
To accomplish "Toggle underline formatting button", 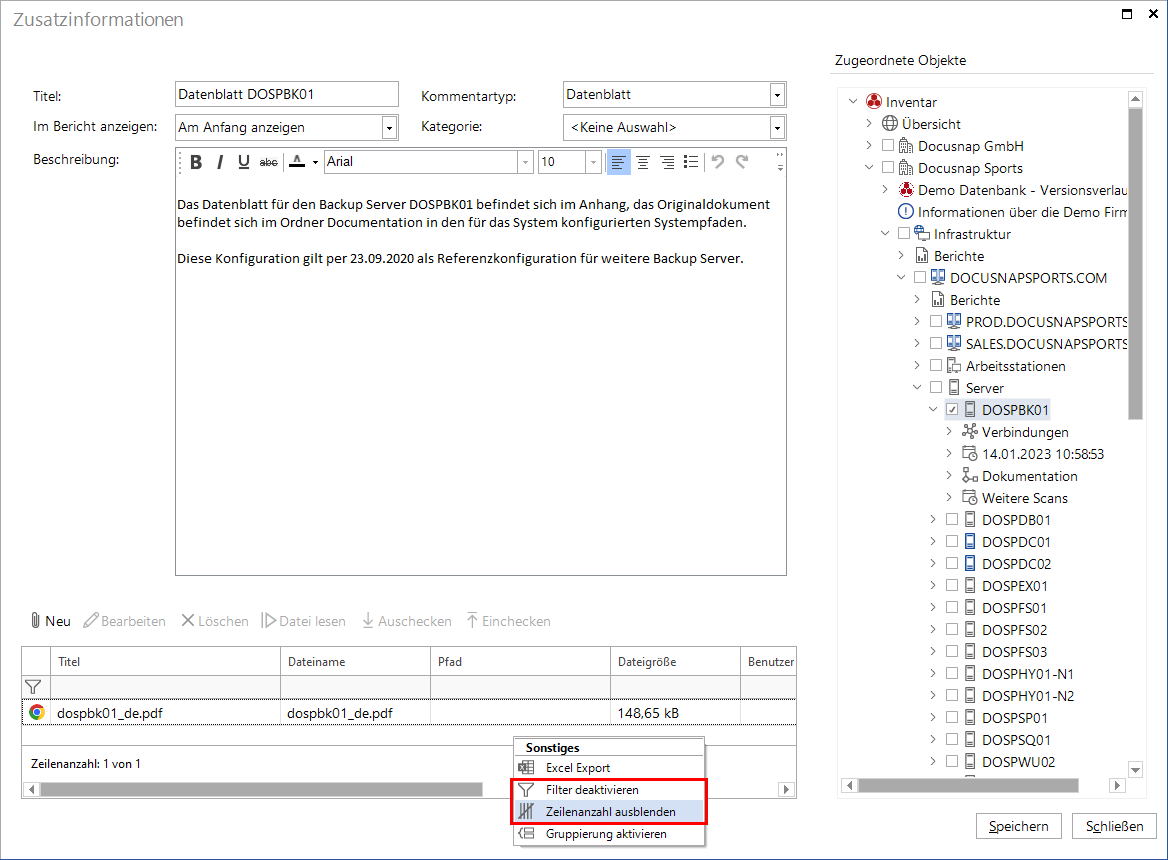I will 244,162.
